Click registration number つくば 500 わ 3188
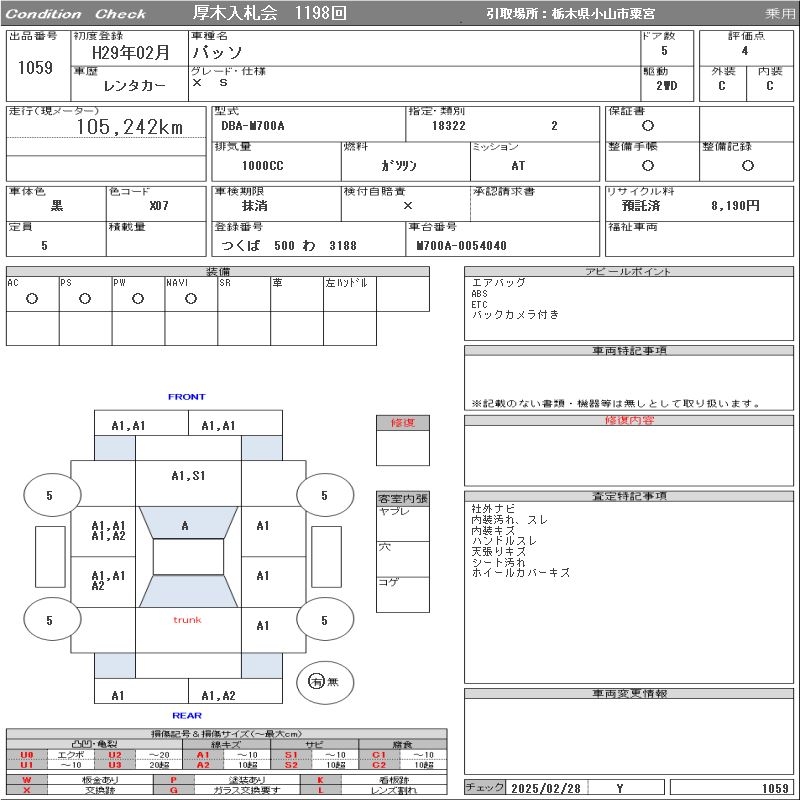This screenshot has width=800, height=800. pyautogui.click(x=289, y=245)
